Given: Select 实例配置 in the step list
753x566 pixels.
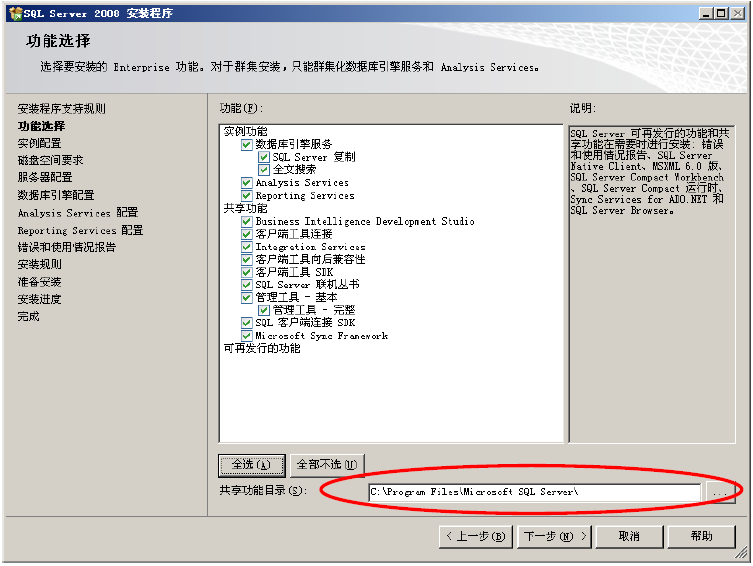Looking at the screenshot, I should tap(39, 143).
